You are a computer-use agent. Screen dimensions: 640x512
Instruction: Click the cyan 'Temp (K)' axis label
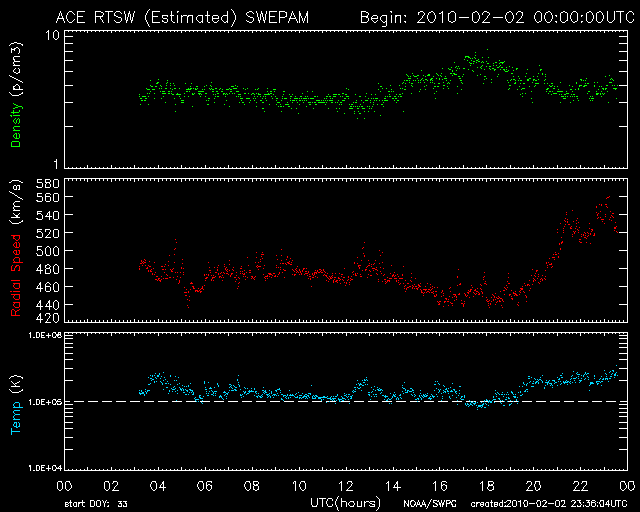coord(16,405)
